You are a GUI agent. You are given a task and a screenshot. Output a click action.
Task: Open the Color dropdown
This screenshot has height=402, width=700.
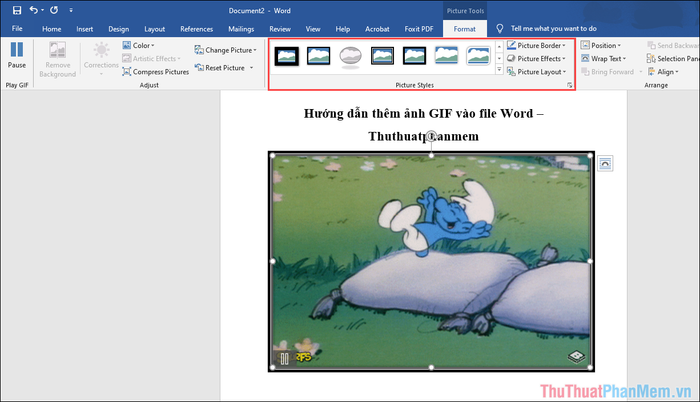click(138, 45)
